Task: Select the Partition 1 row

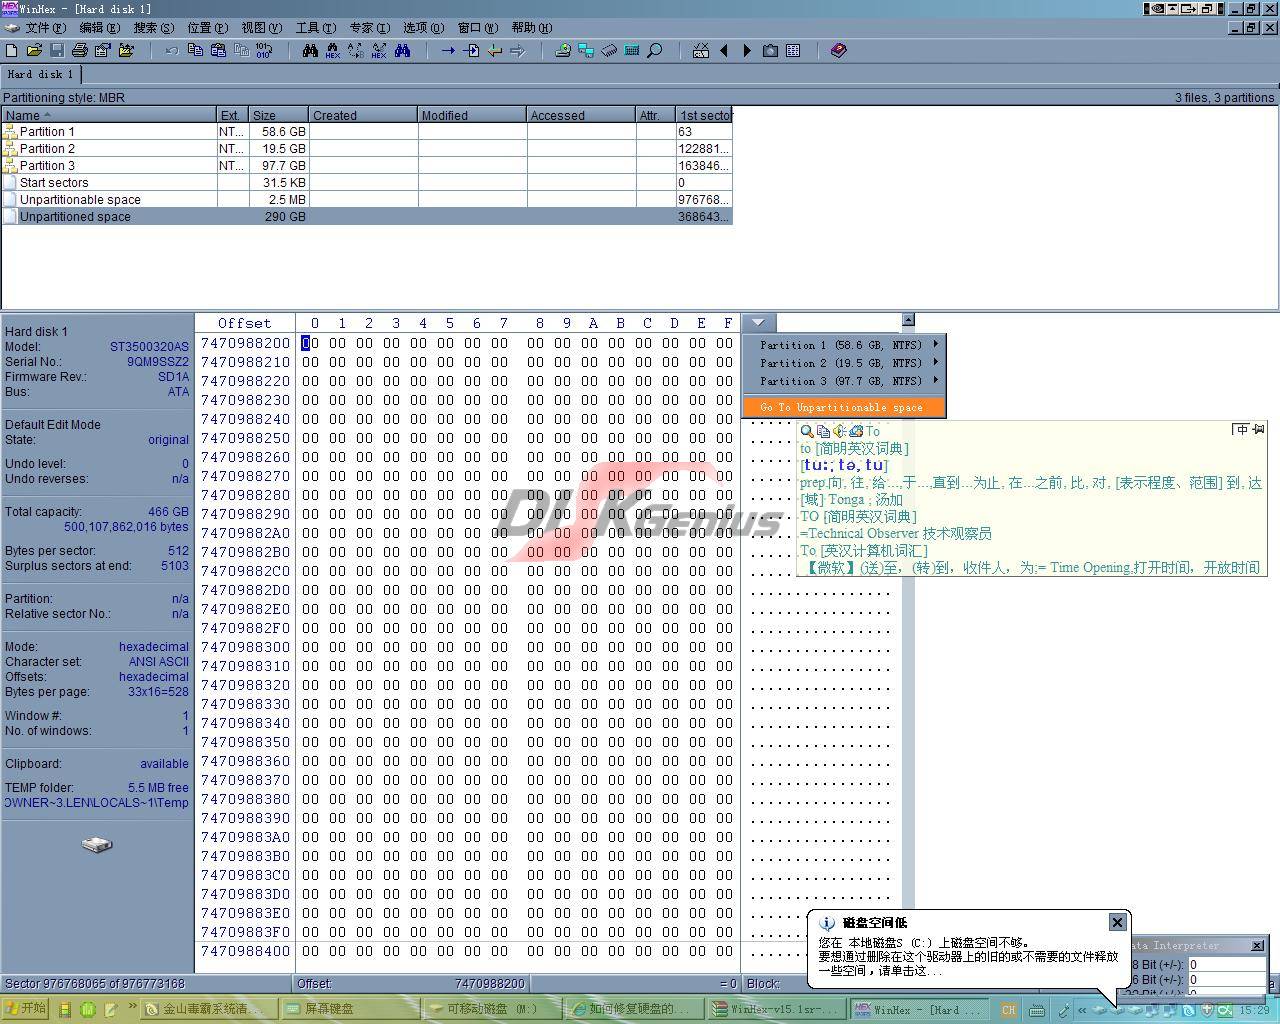Action: click(x=367, y=132)
